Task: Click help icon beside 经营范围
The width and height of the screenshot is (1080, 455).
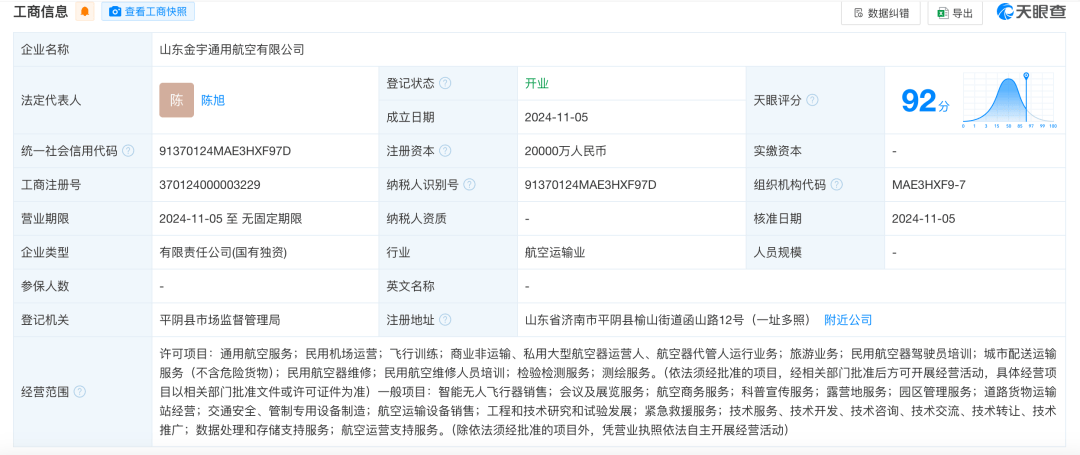Action: pos(80,392)
